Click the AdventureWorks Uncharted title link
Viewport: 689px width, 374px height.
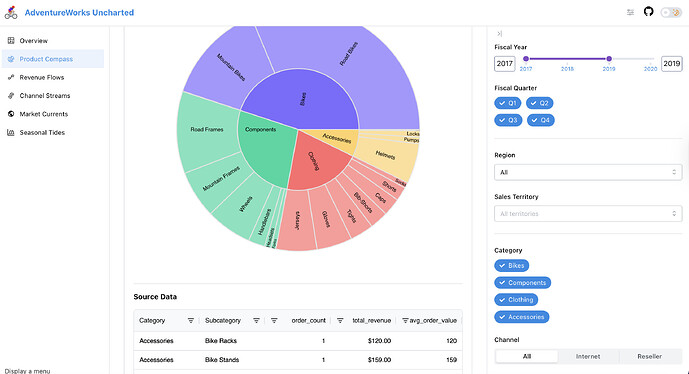point(79,13)
